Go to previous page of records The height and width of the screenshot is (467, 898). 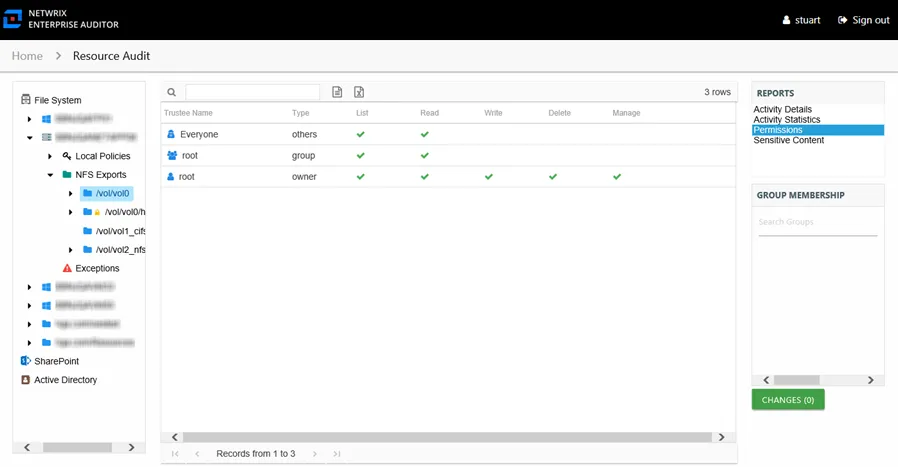tap(197, 454)
